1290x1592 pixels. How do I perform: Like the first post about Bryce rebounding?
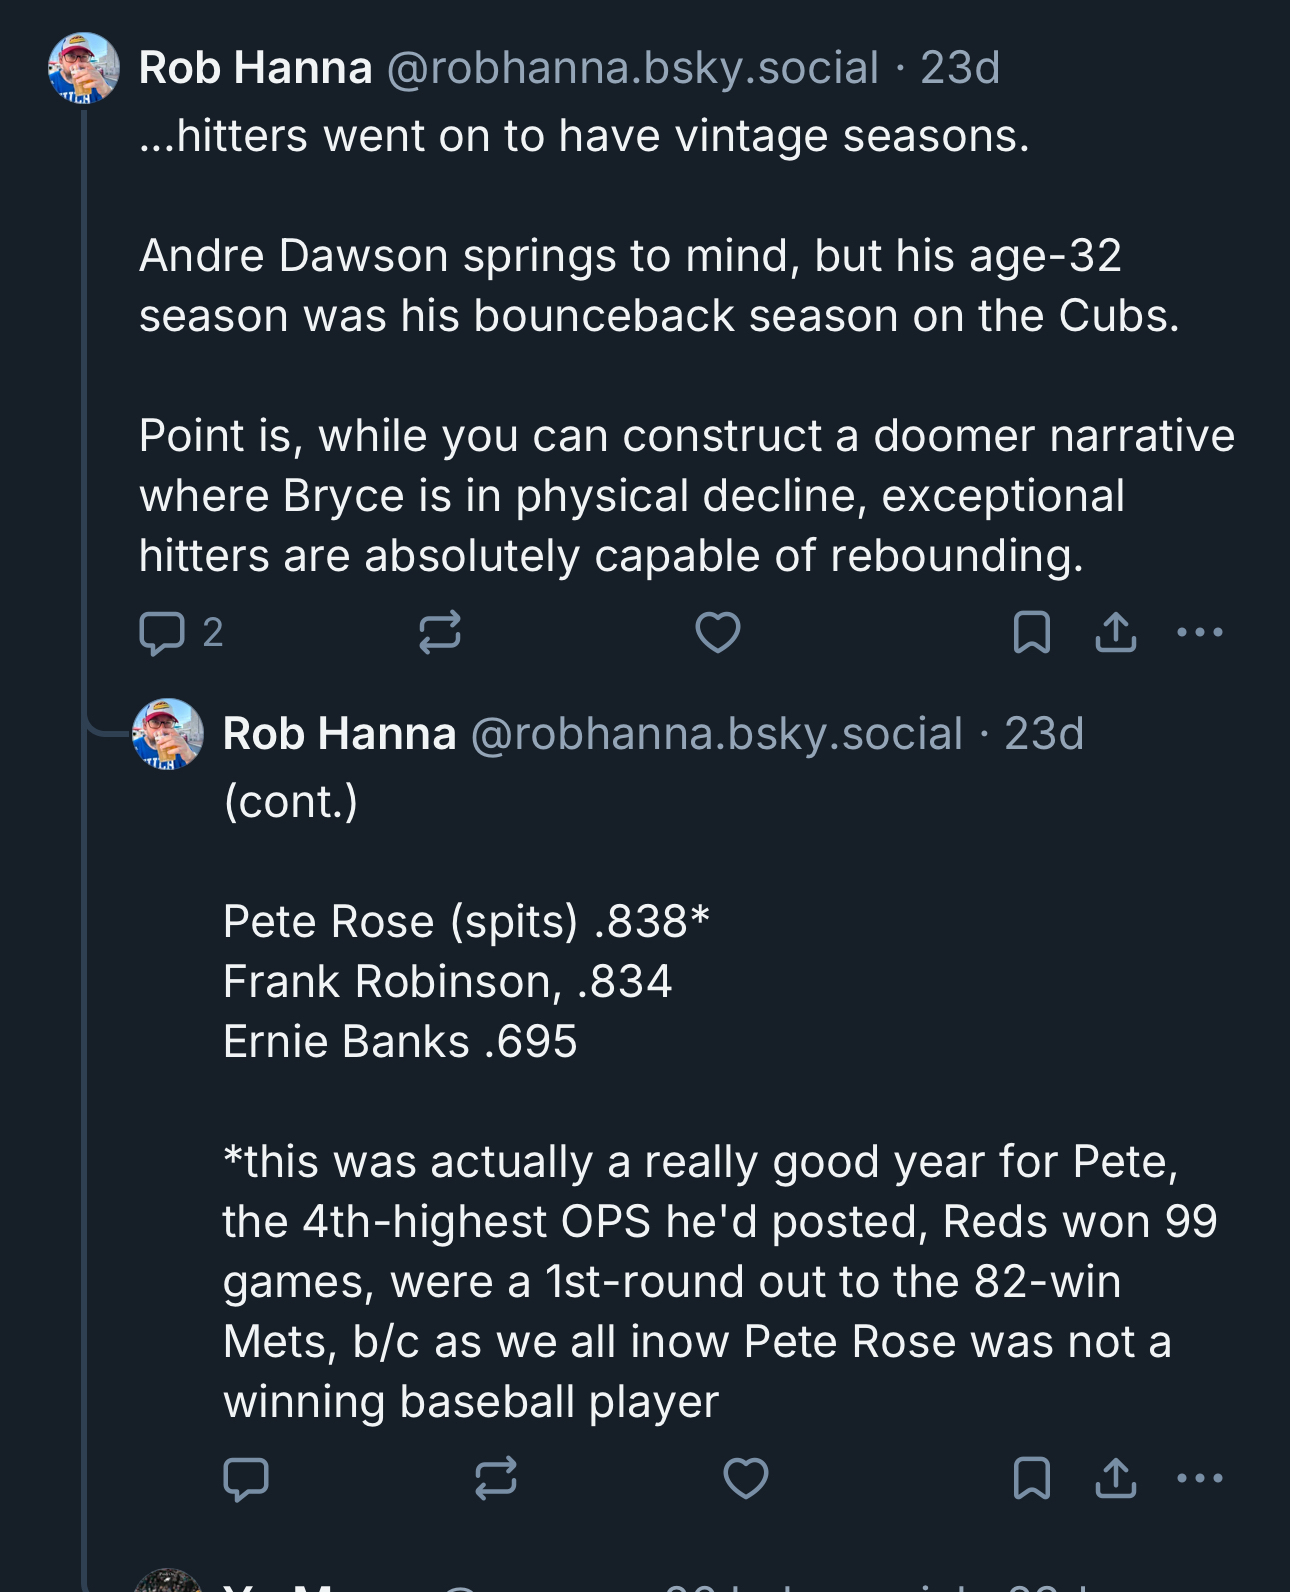[717, 633]
